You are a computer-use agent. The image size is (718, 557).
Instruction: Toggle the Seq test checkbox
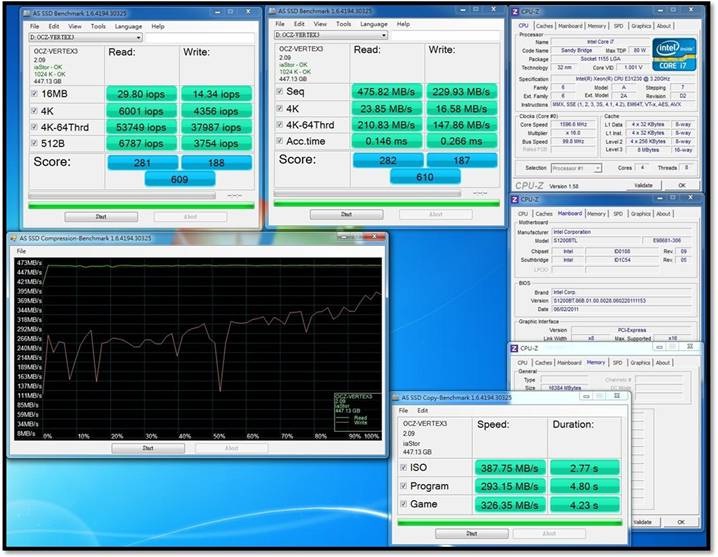[x=280, y=91]
